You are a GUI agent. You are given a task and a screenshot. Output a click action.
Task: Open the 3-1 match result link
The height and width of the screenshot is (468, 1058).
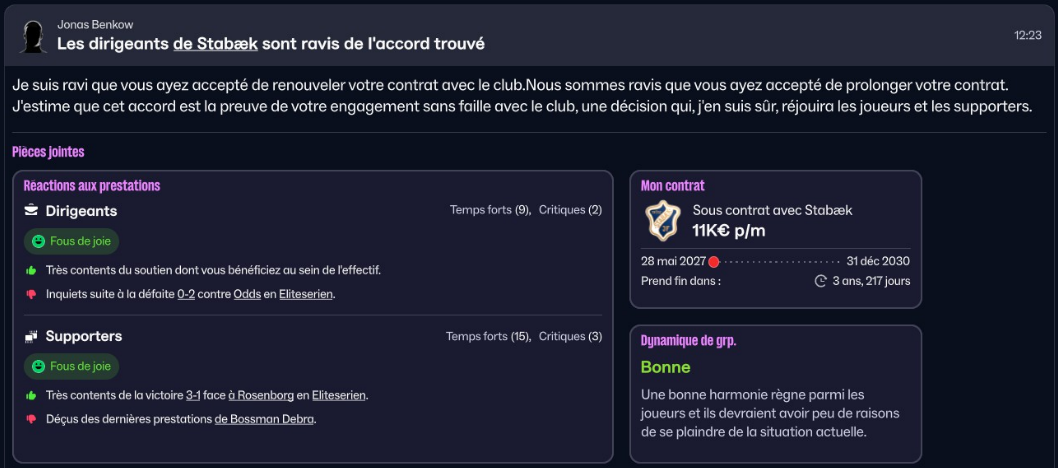point(194,395)
